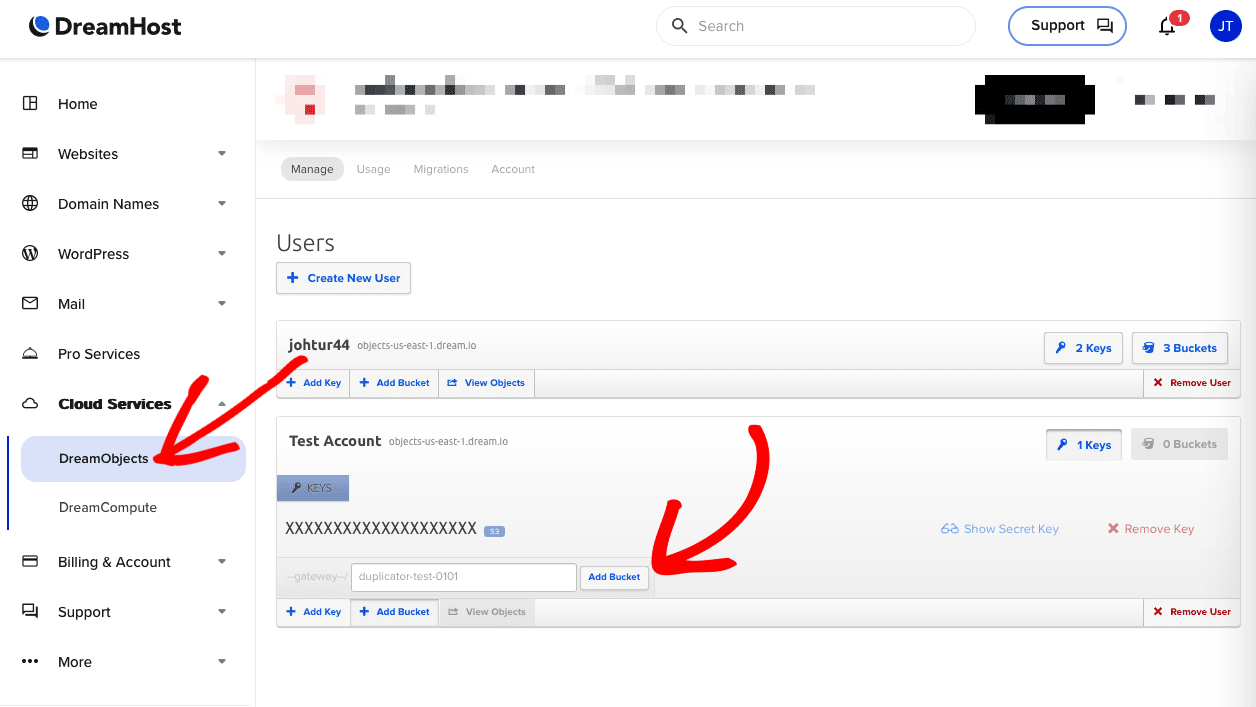Click Add Bucket under johtur44
The width and height of the screenshot is (1256, 707).
[394, 383]
